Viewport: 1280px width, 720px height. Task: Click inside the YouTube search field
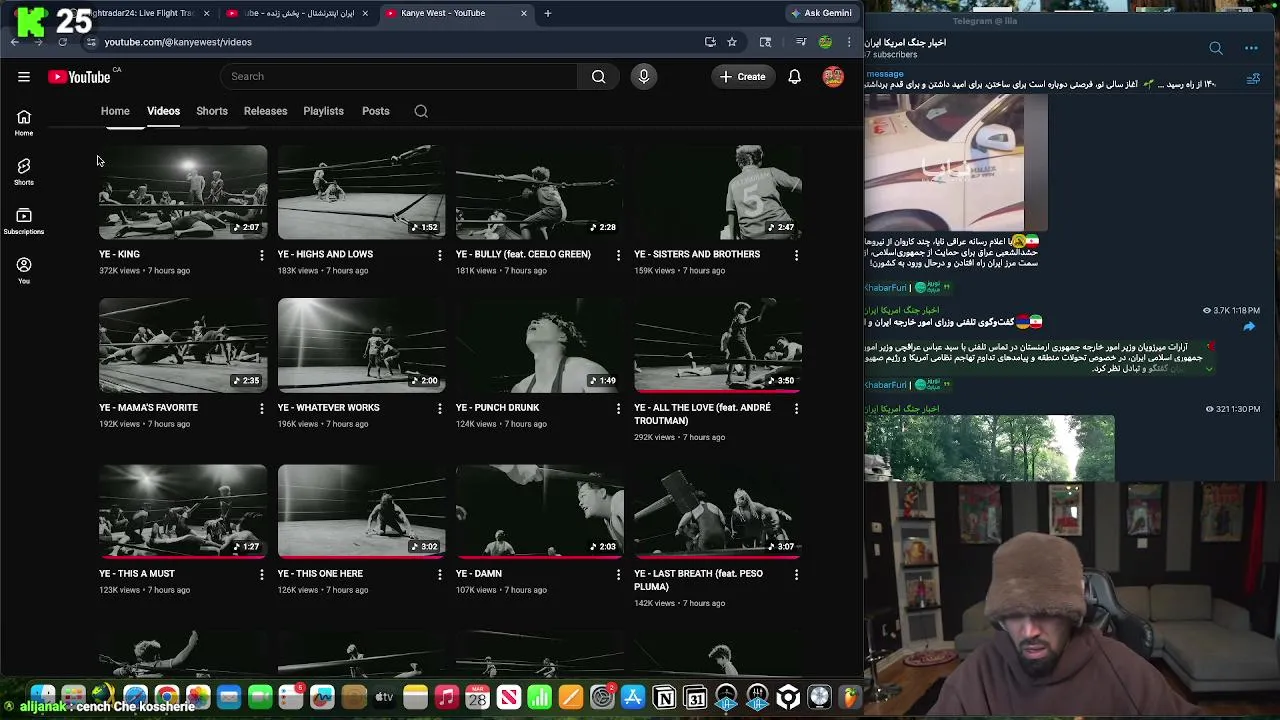click(x=398, y=76)
